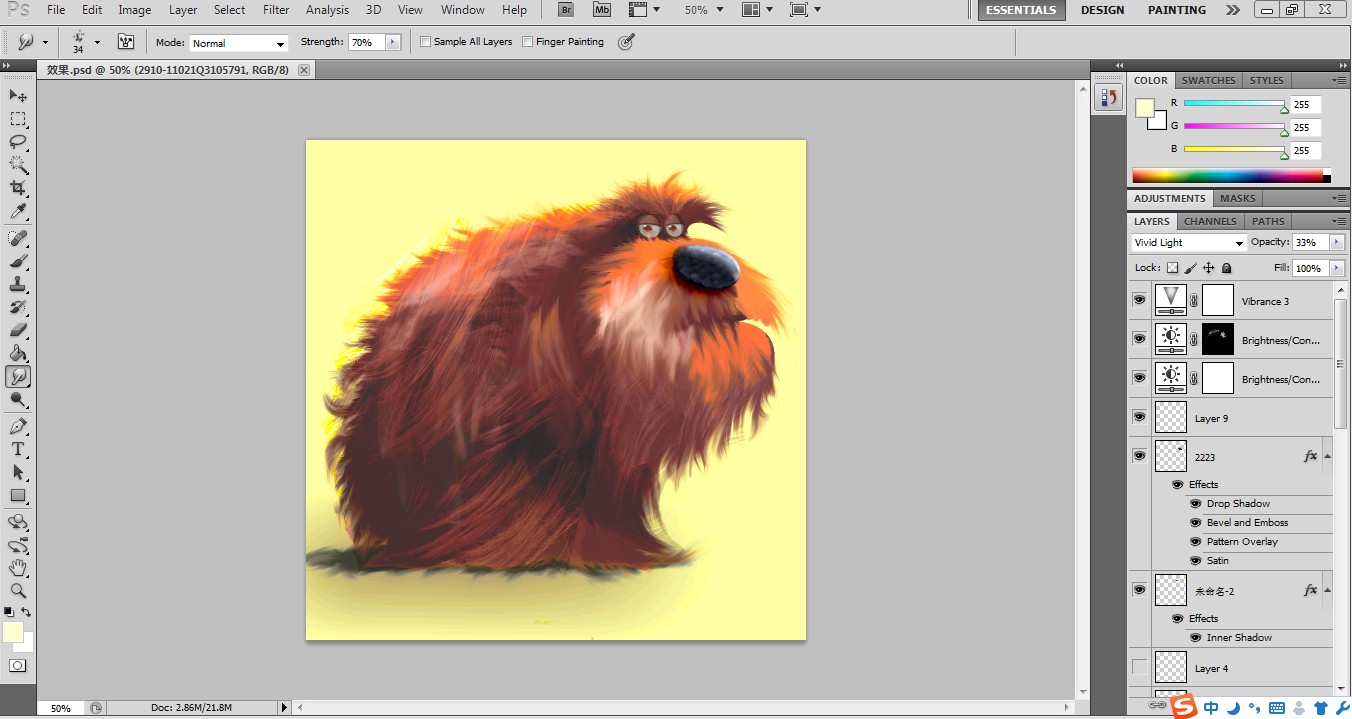Viewport: 1352px width, 719px height.
Task: Click the foreground color swatch in Color panel
Action: (1144, 107)
